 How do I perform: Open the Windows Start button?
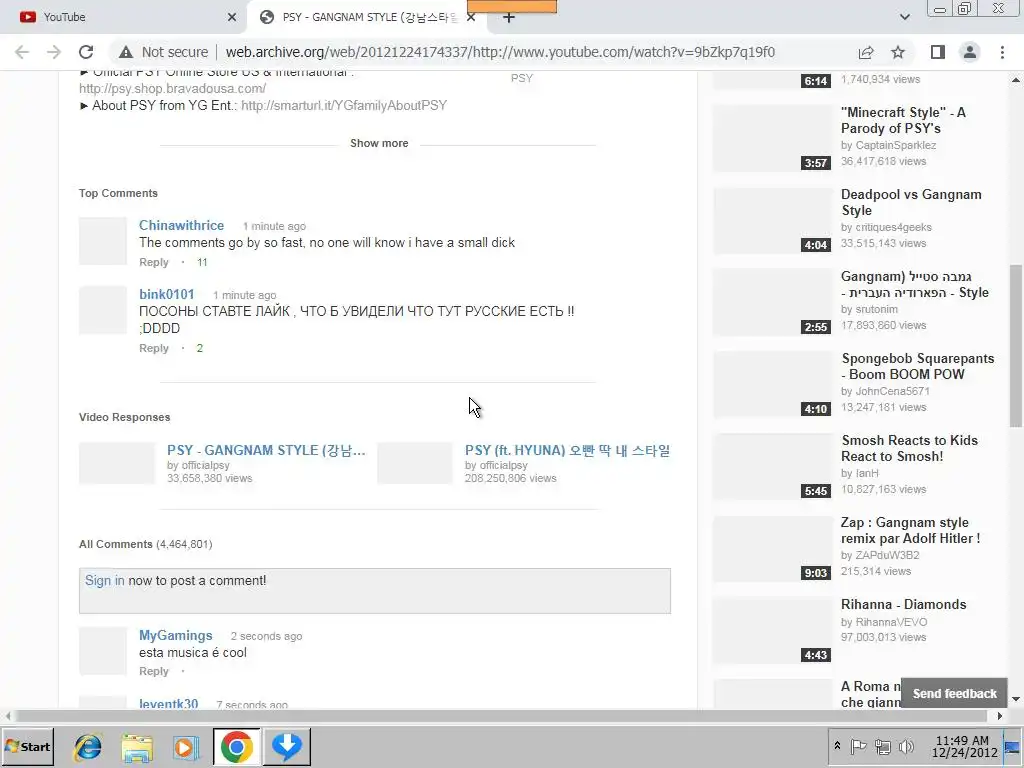click(27, 746)
